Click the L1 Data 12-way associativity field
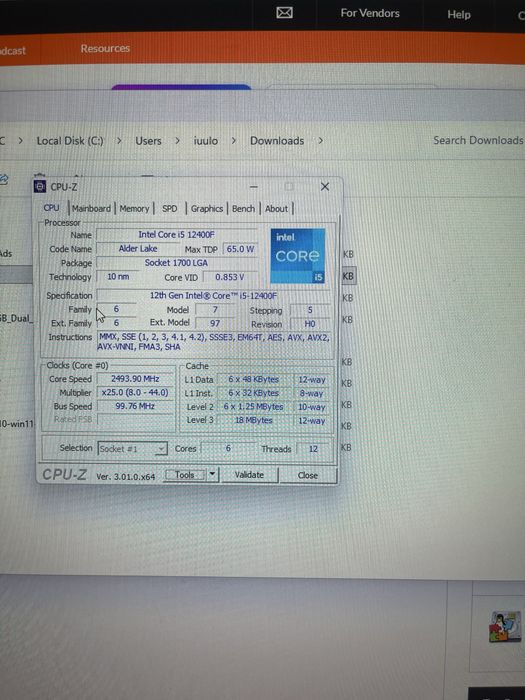The image size is (525, 700). (312, 379)
